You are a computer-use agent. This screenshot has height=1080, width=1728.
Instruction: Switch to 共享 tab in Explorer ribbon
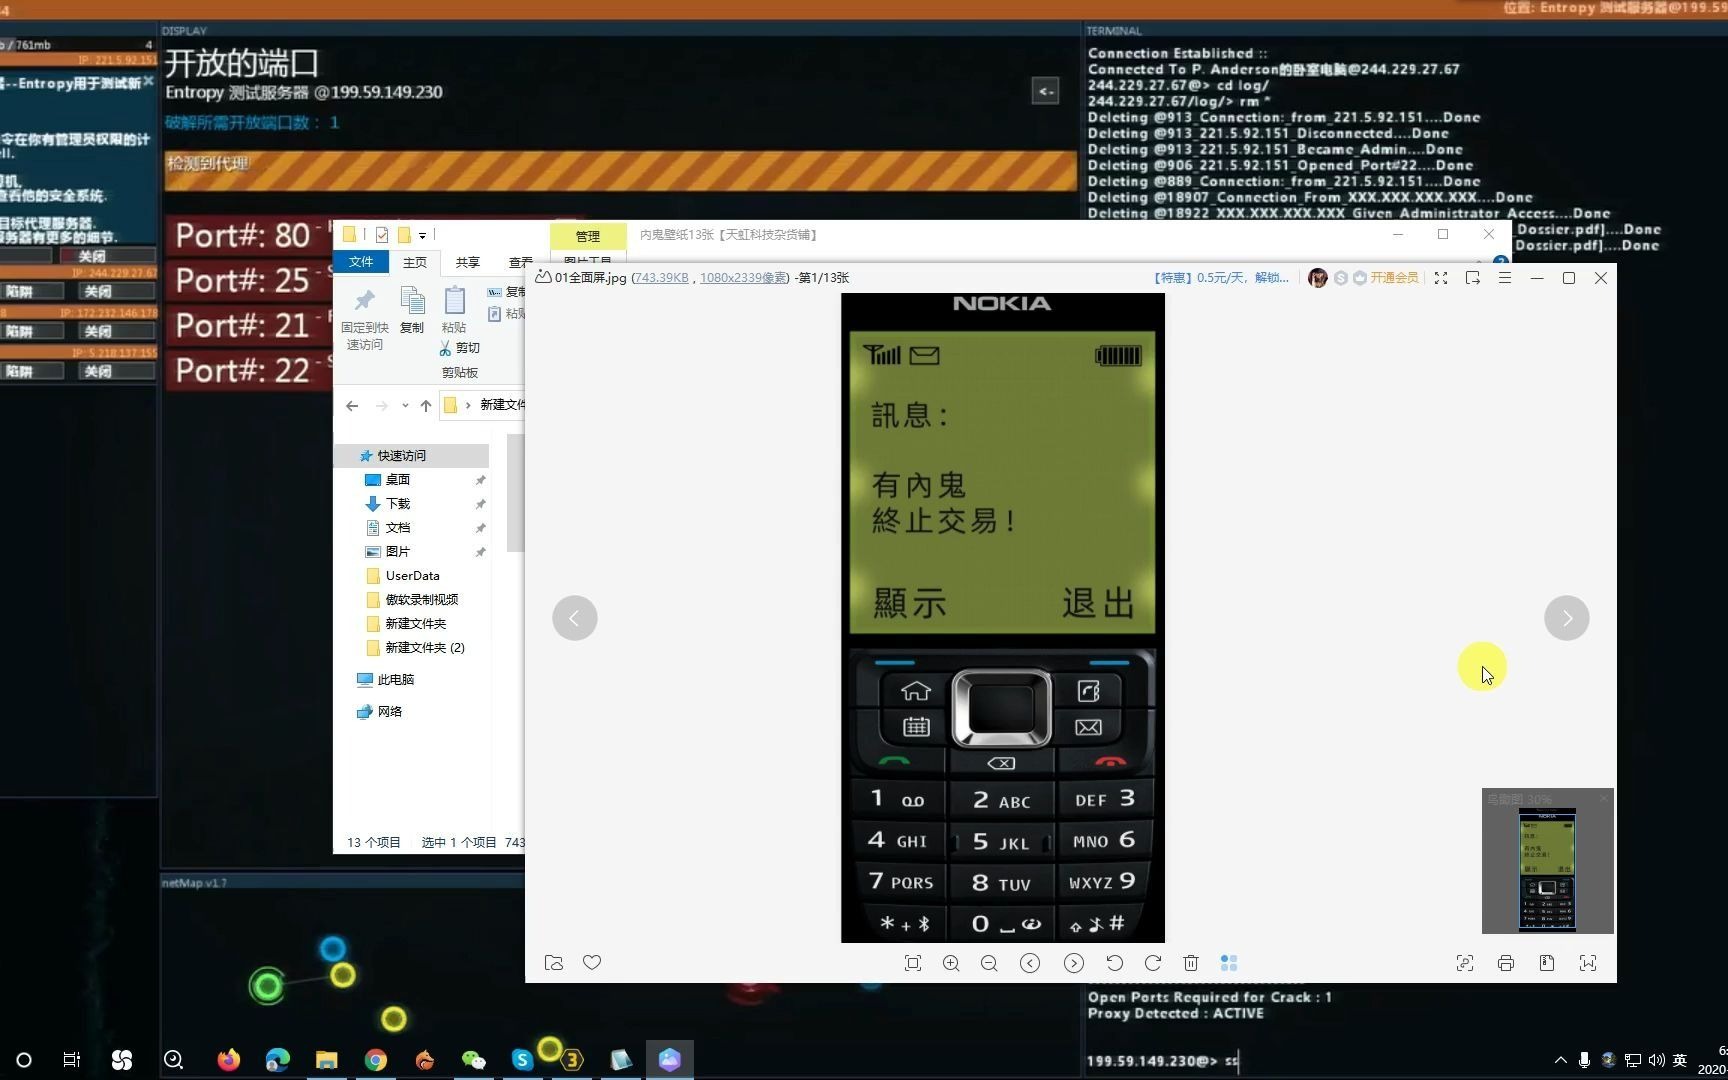pyautogui.click(x=468, y=262)
